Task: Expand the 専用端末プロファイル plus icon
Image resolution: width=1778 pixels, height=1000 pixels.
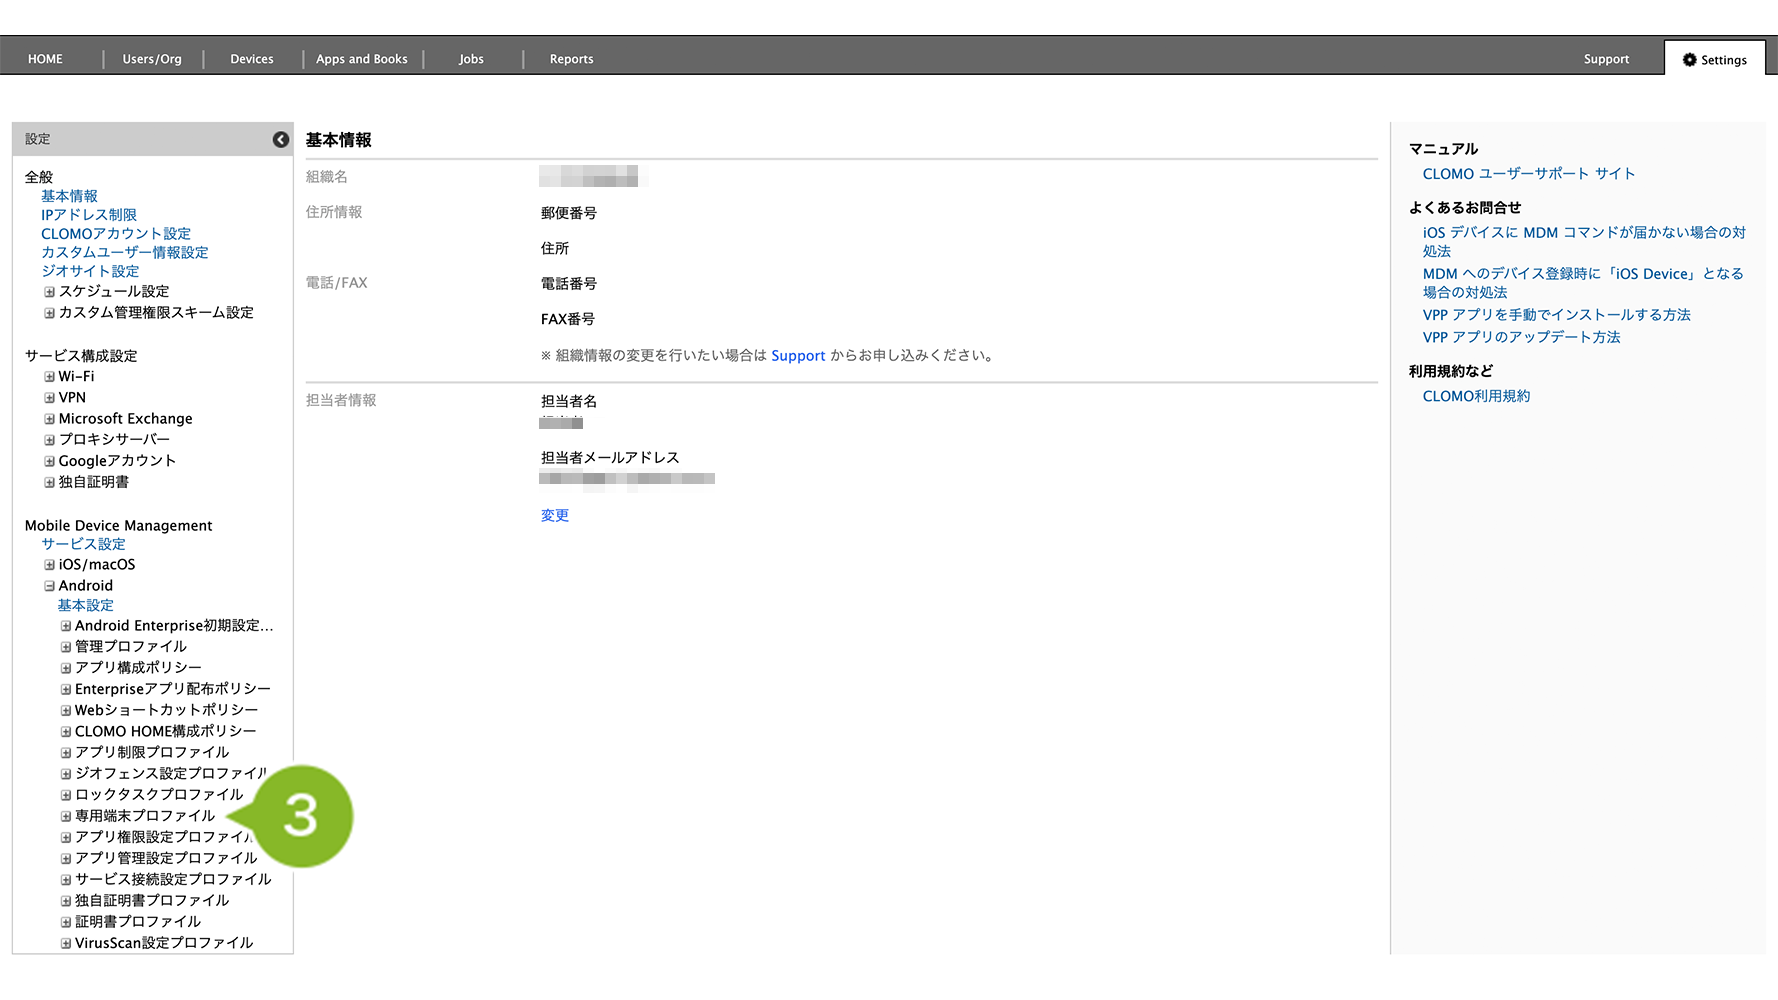Action: coord(66,816)
